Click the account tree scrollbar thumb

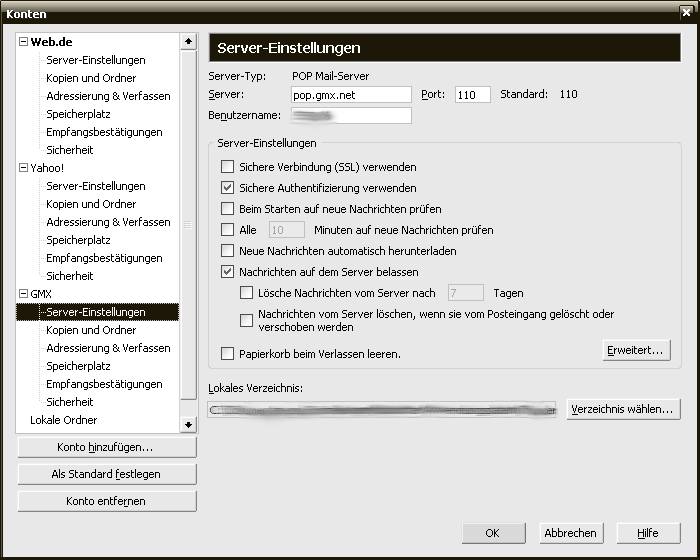point(188,225)
